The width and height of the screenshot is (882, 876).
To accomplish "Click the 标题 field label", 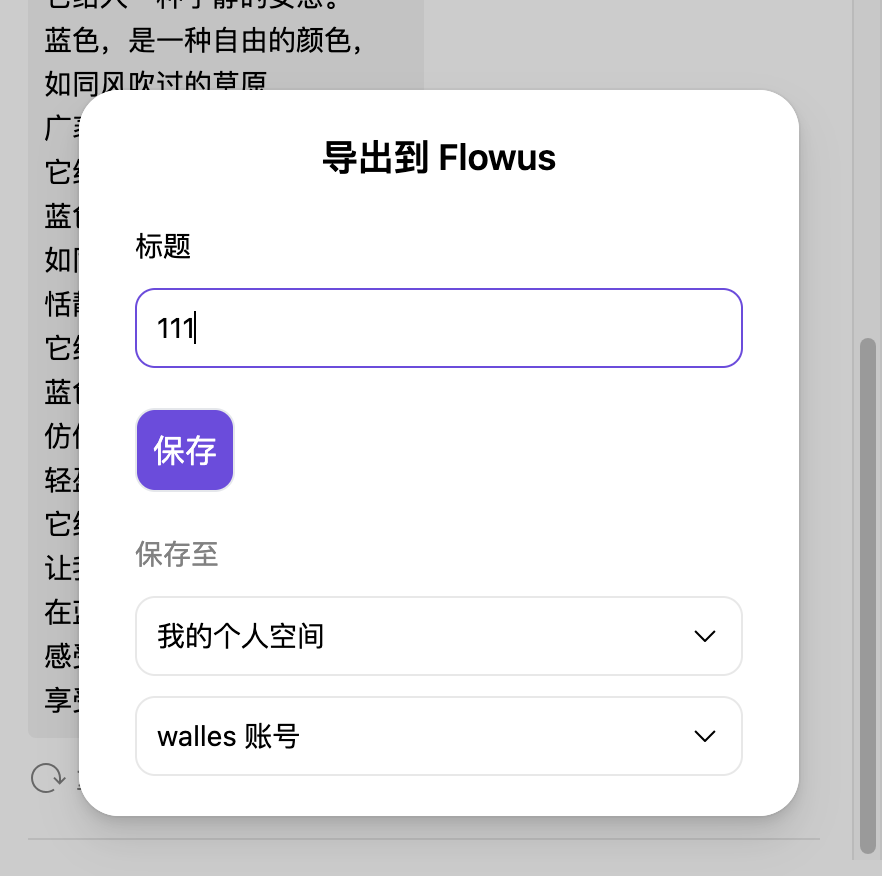I will point(162,247).
